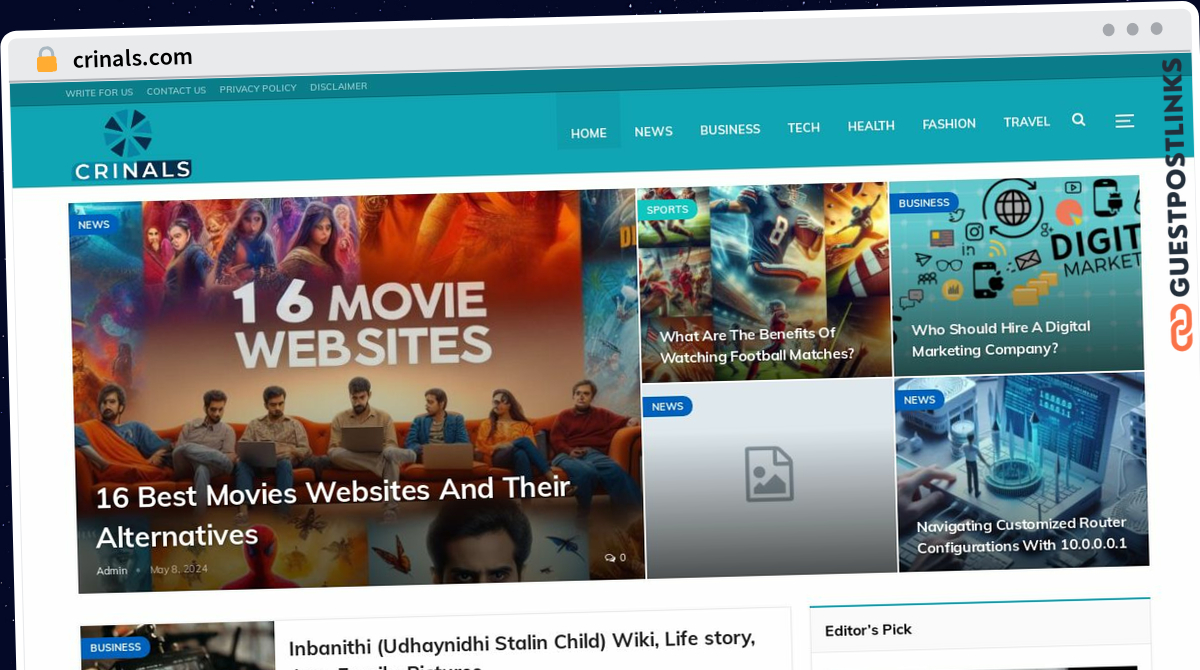Go to the NEWS menu section
The width and height of the screenshot is (1200, 670).
(x=653, y=131)
